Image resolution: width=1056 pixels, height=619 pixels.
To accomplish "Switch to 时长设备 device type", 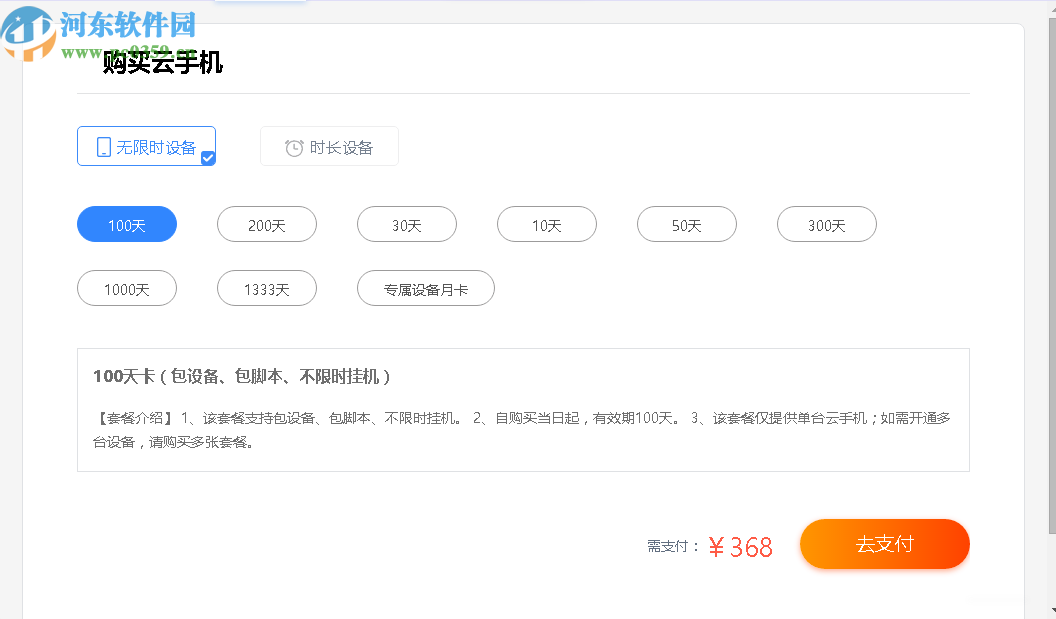I will (329, 146).
